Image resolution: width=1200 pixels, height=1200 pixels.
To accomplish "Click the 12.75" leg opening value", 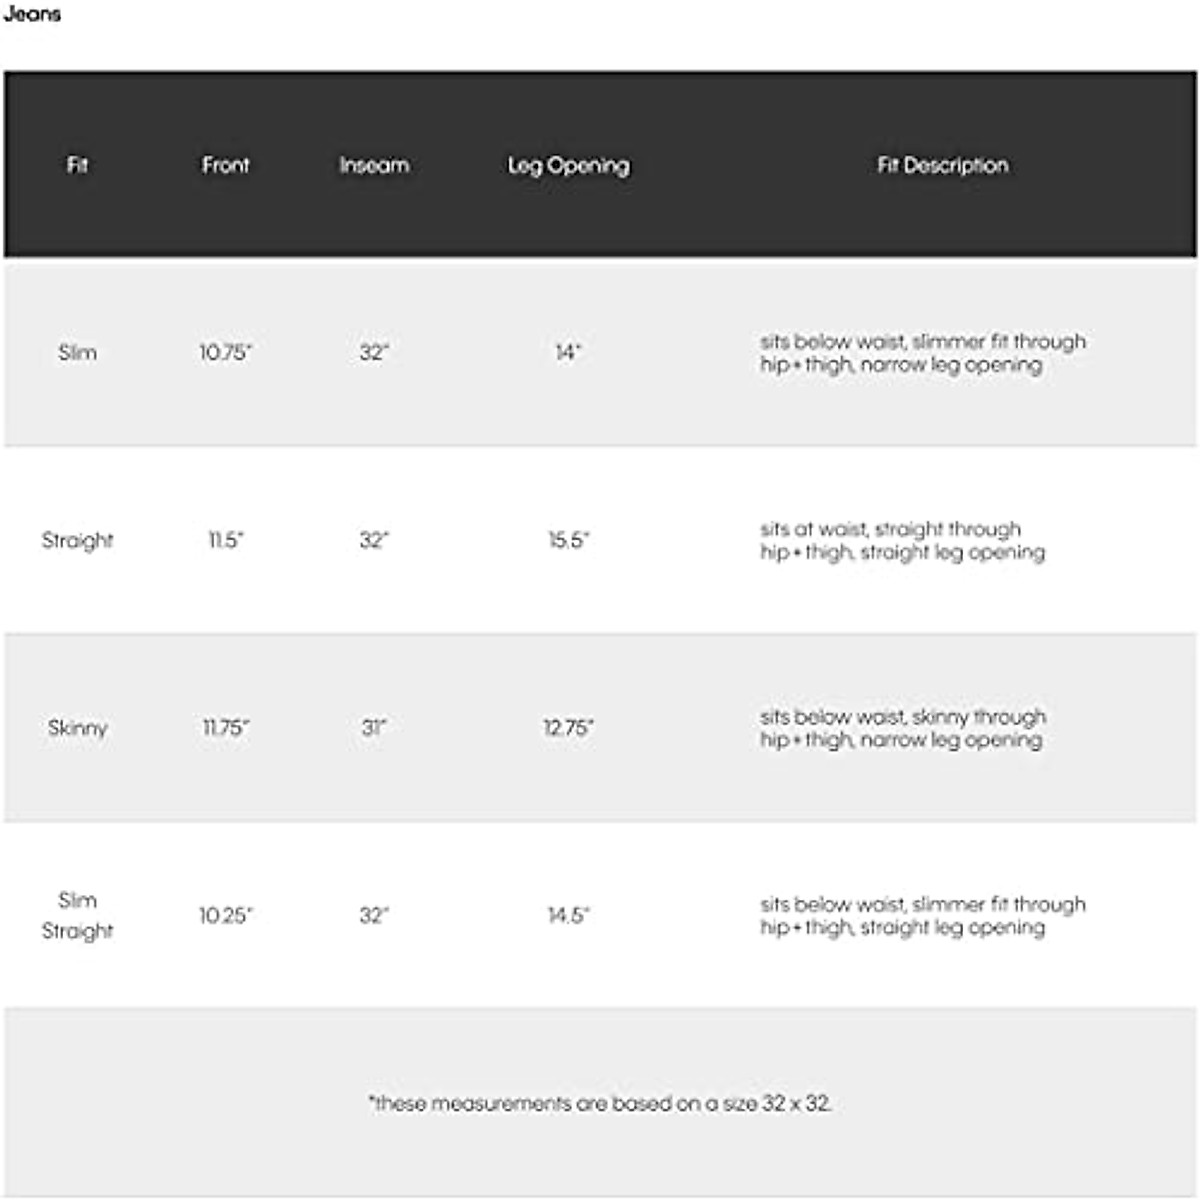I will [568, 728].
